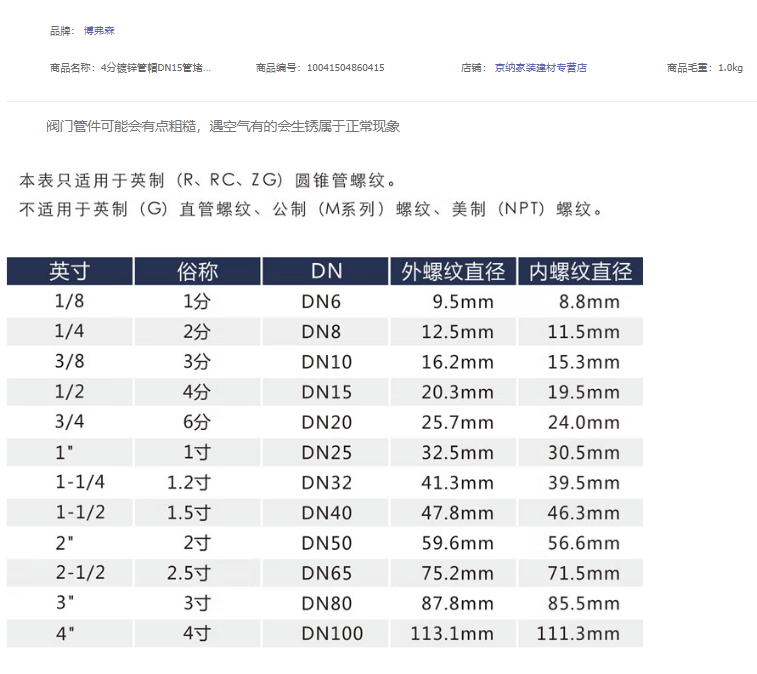Open the 京纳家装建材专营店 store link
757x674 pixels.
tap(541, 68)
